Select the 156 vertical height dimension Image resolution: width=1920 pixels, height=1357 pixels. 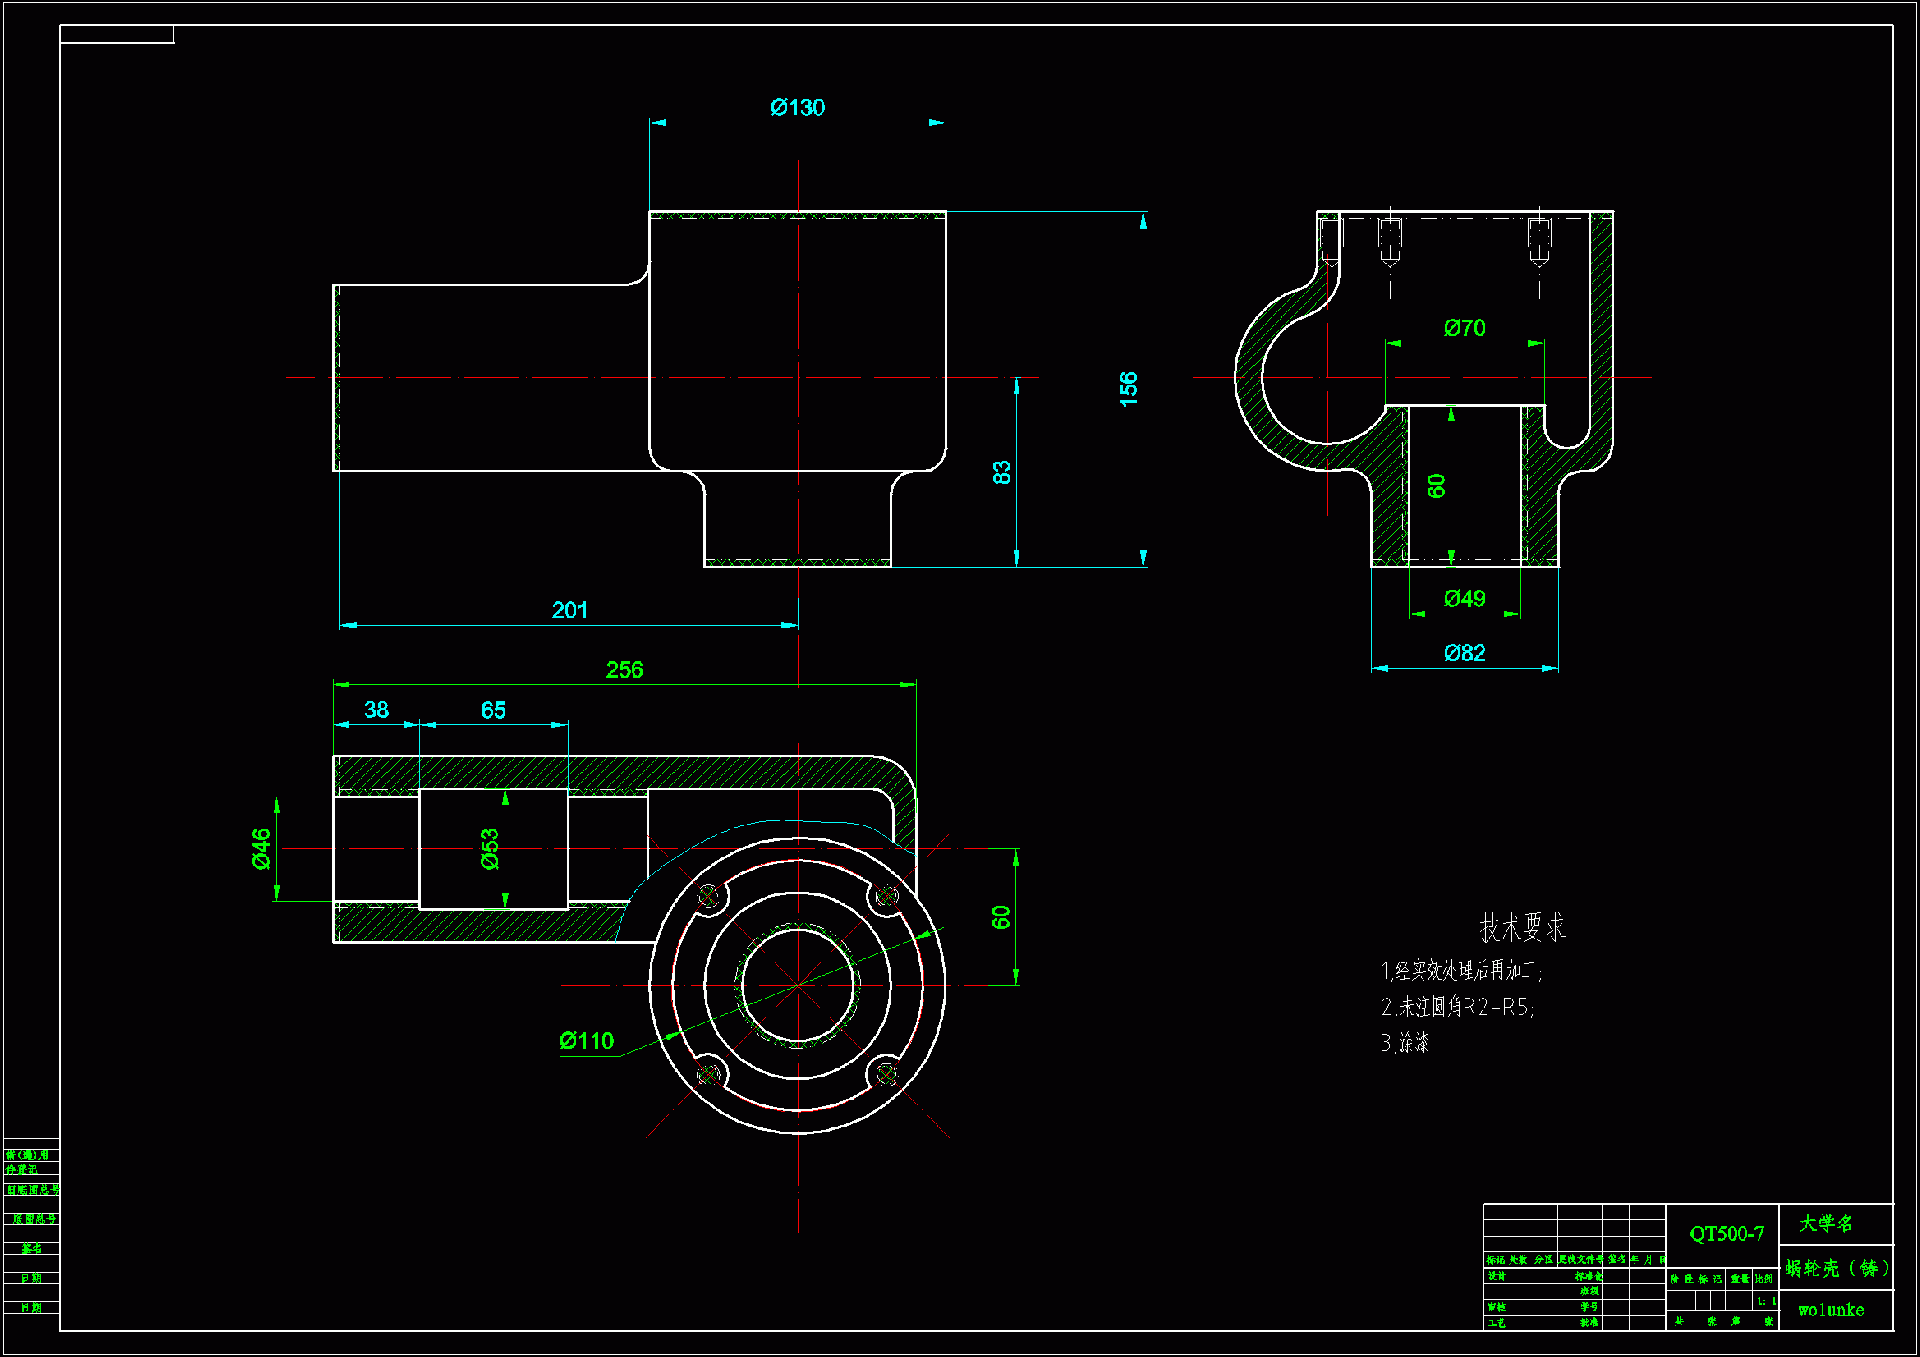1129,388
